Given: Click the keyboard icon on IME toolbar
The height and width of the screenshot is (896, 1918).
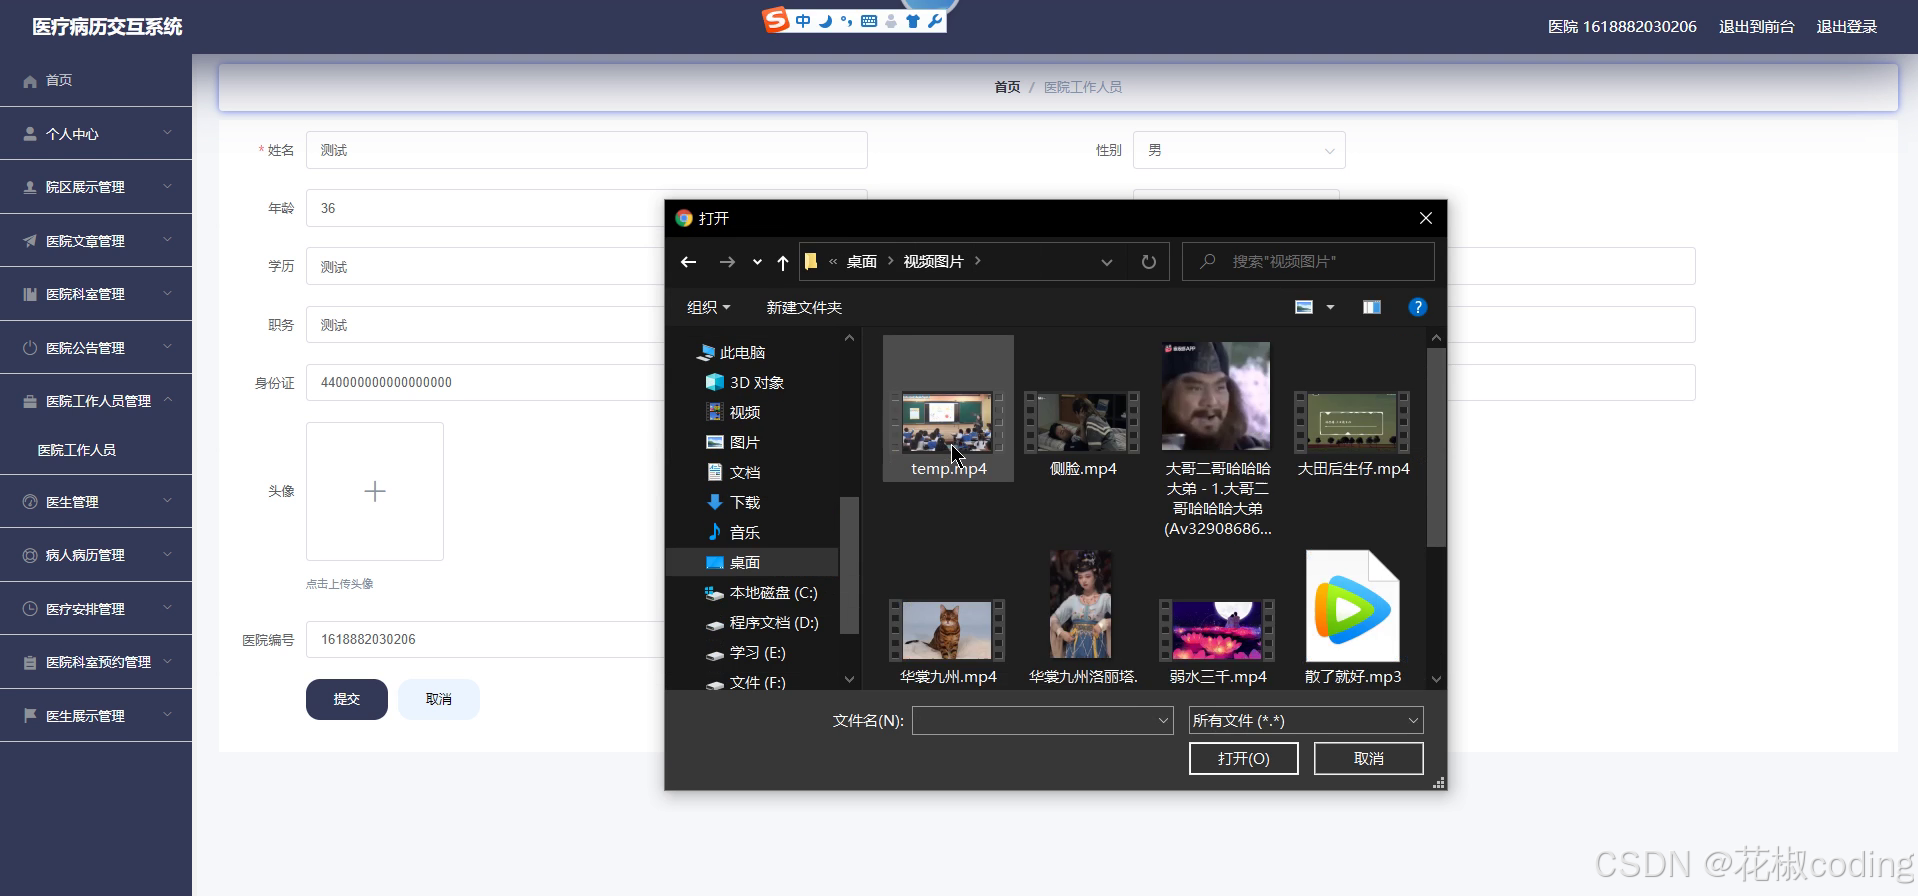Looking at the screenshot, I should click(869, 21).
